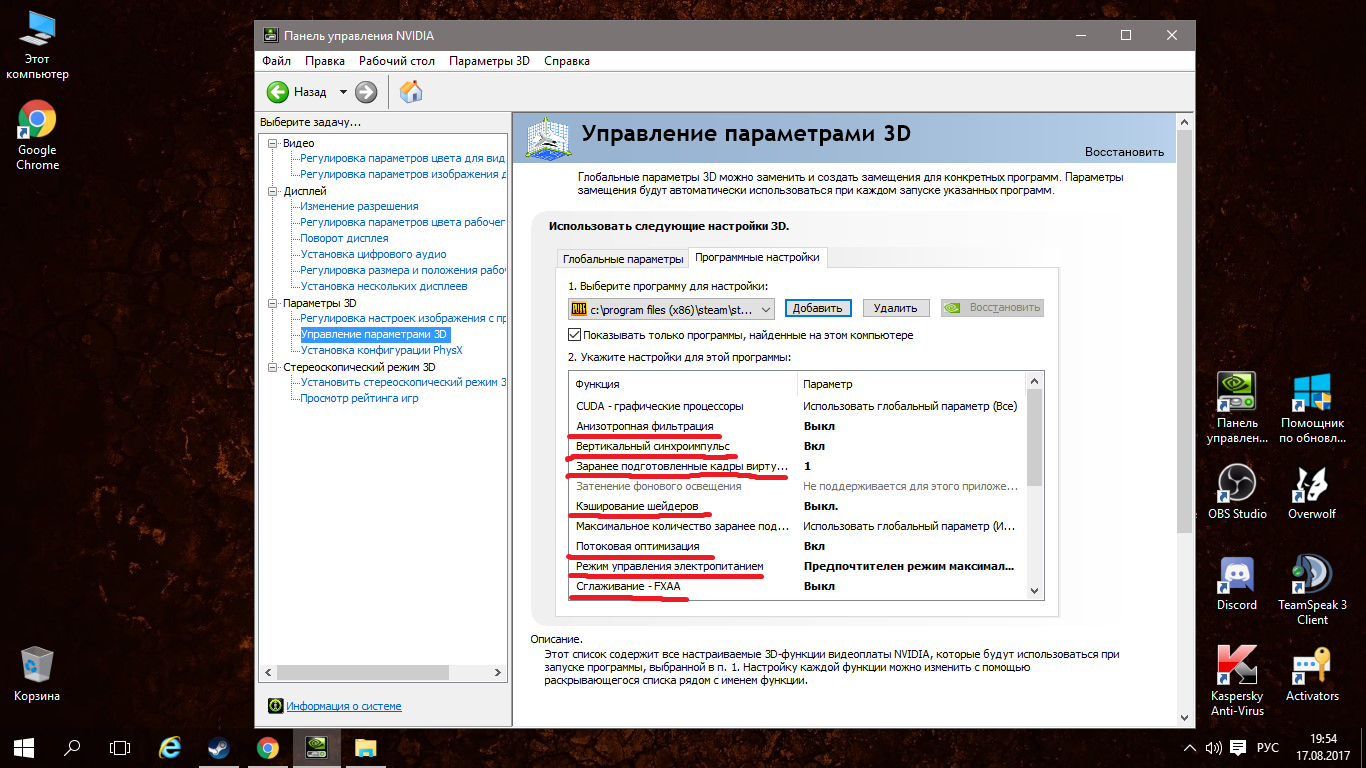Select Установка цифрового аудио tree item
1366x768 pixels.
pos(373,254)
